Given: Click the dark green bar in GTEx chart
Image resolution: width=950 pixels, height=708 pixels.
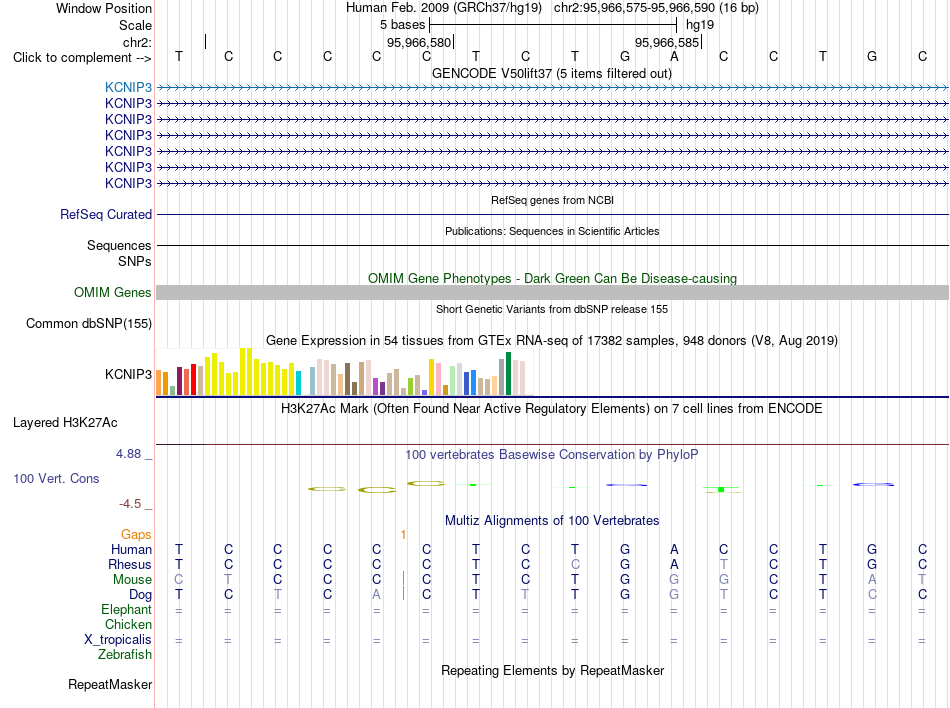Looking at the screenshot, I should tap(508, 374).
